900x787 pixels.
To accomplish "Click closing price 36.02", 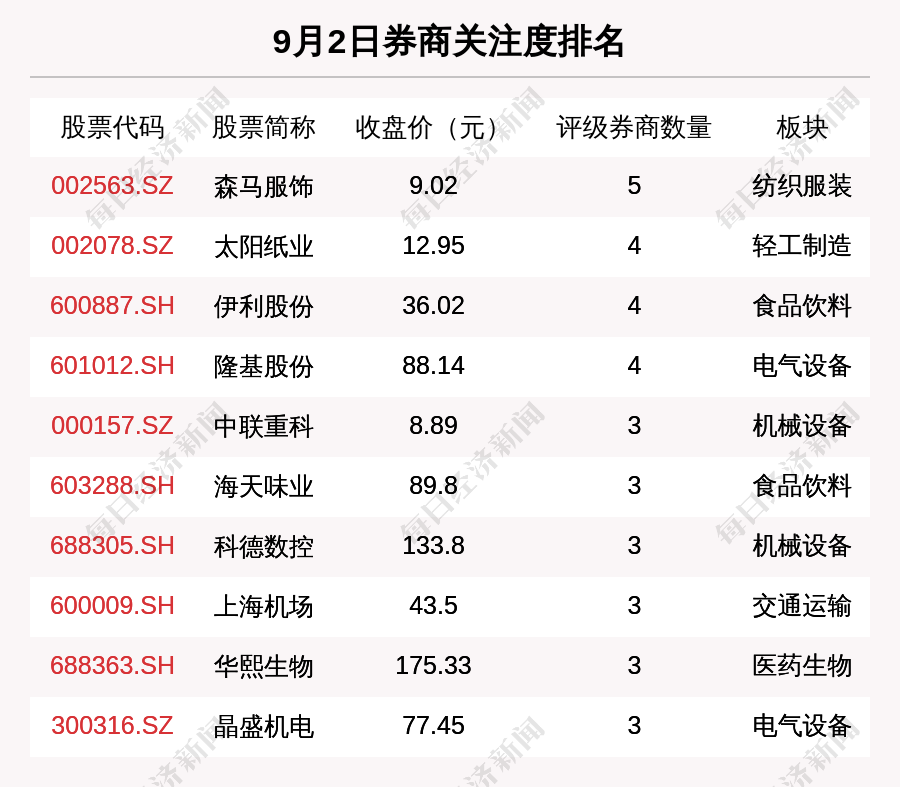I will tap(433, 305).
